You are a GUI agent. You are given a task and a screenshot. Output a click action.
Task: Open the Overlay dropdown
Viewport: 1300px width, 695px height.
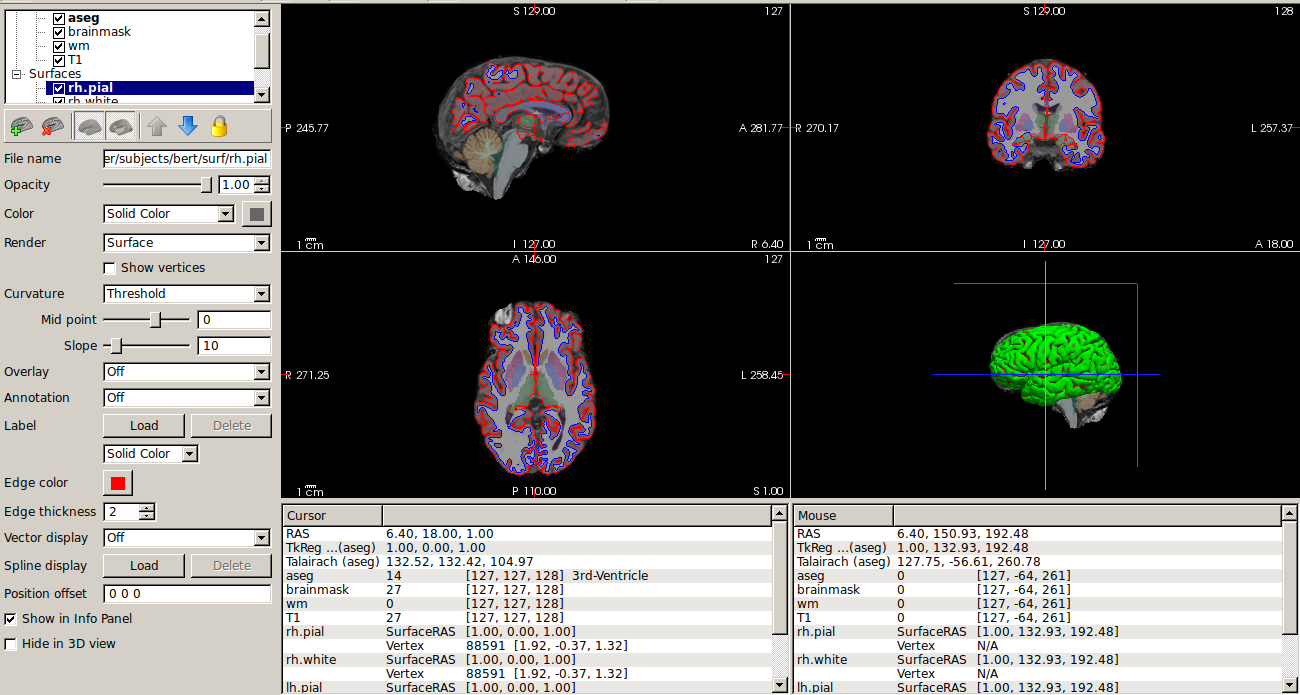tap(187, 372)
